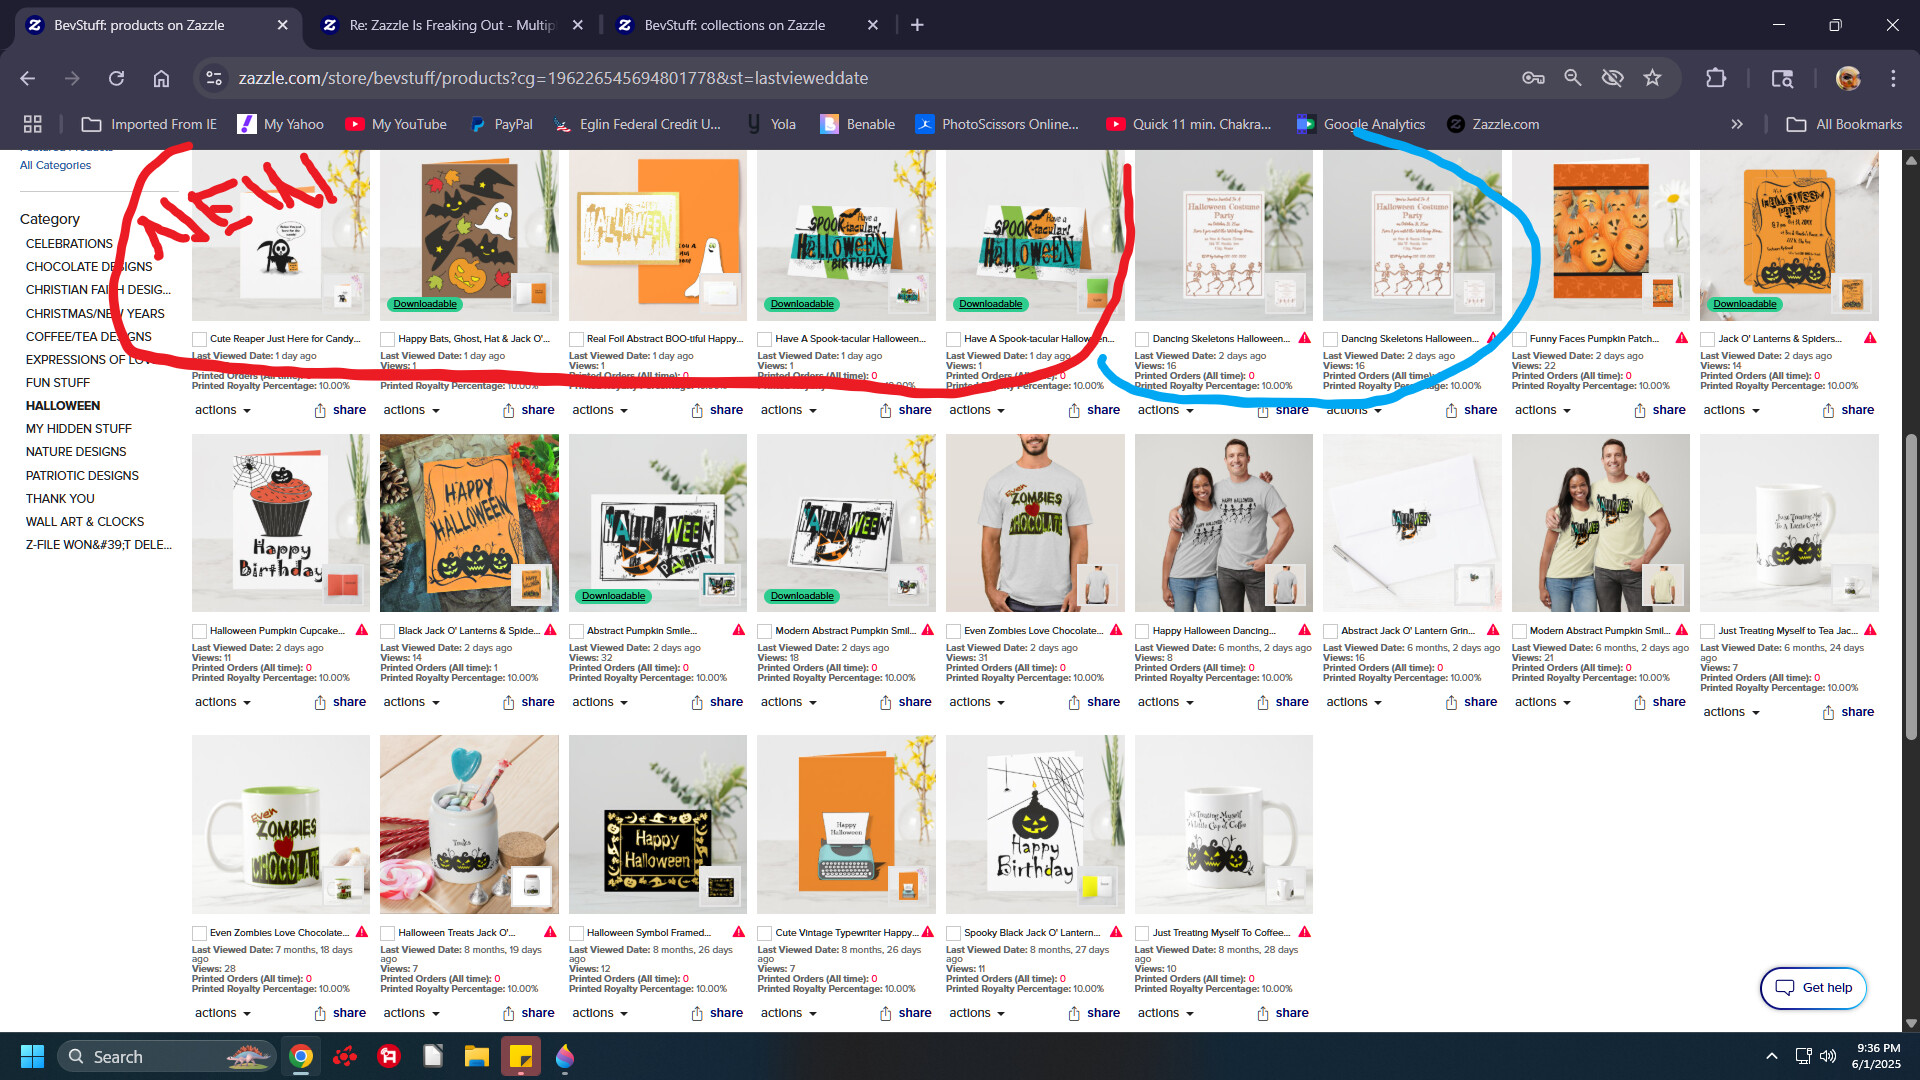This screenshot has width=1920, height=1080.
Task: Open actions menu for Abstract Pumpkin Smile
Action: [x=600, y=702]
